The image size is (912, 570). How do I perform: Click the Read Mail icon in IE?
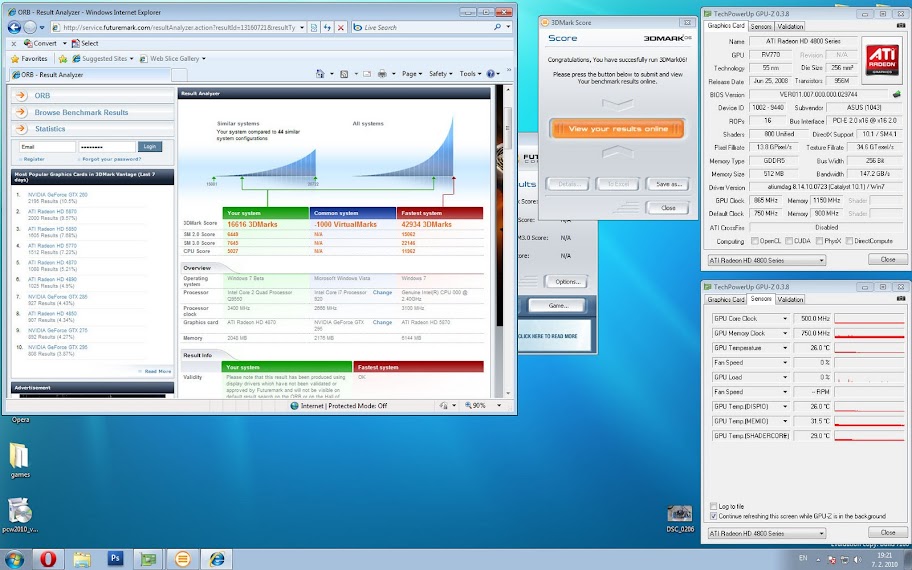pos(367,74)
